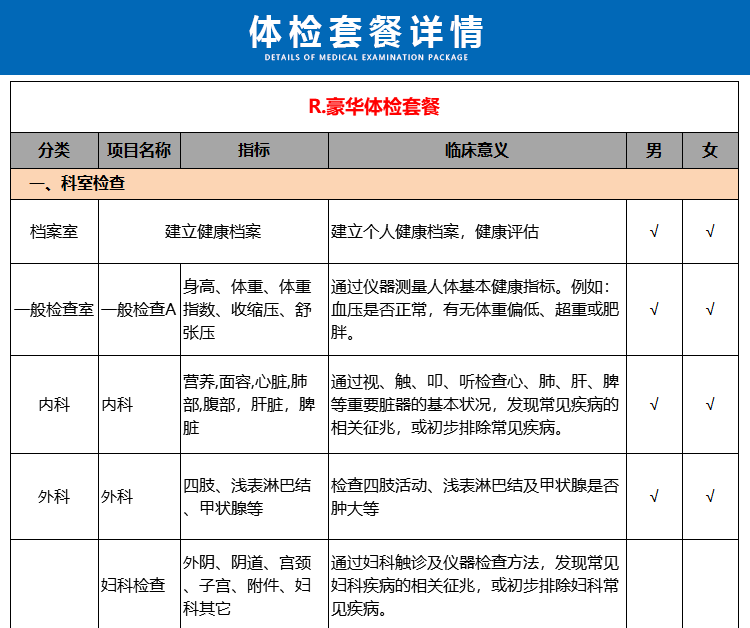Click the 男 checkmark in 外科 row
The width and height of the screenshot is (750, 628).
pyautogui.click(x=654, y=496)
